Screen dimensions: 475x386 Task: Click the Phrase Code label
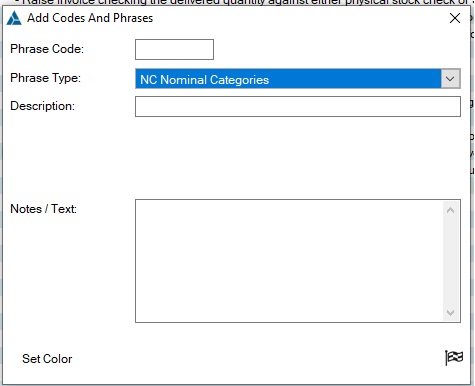47,49
